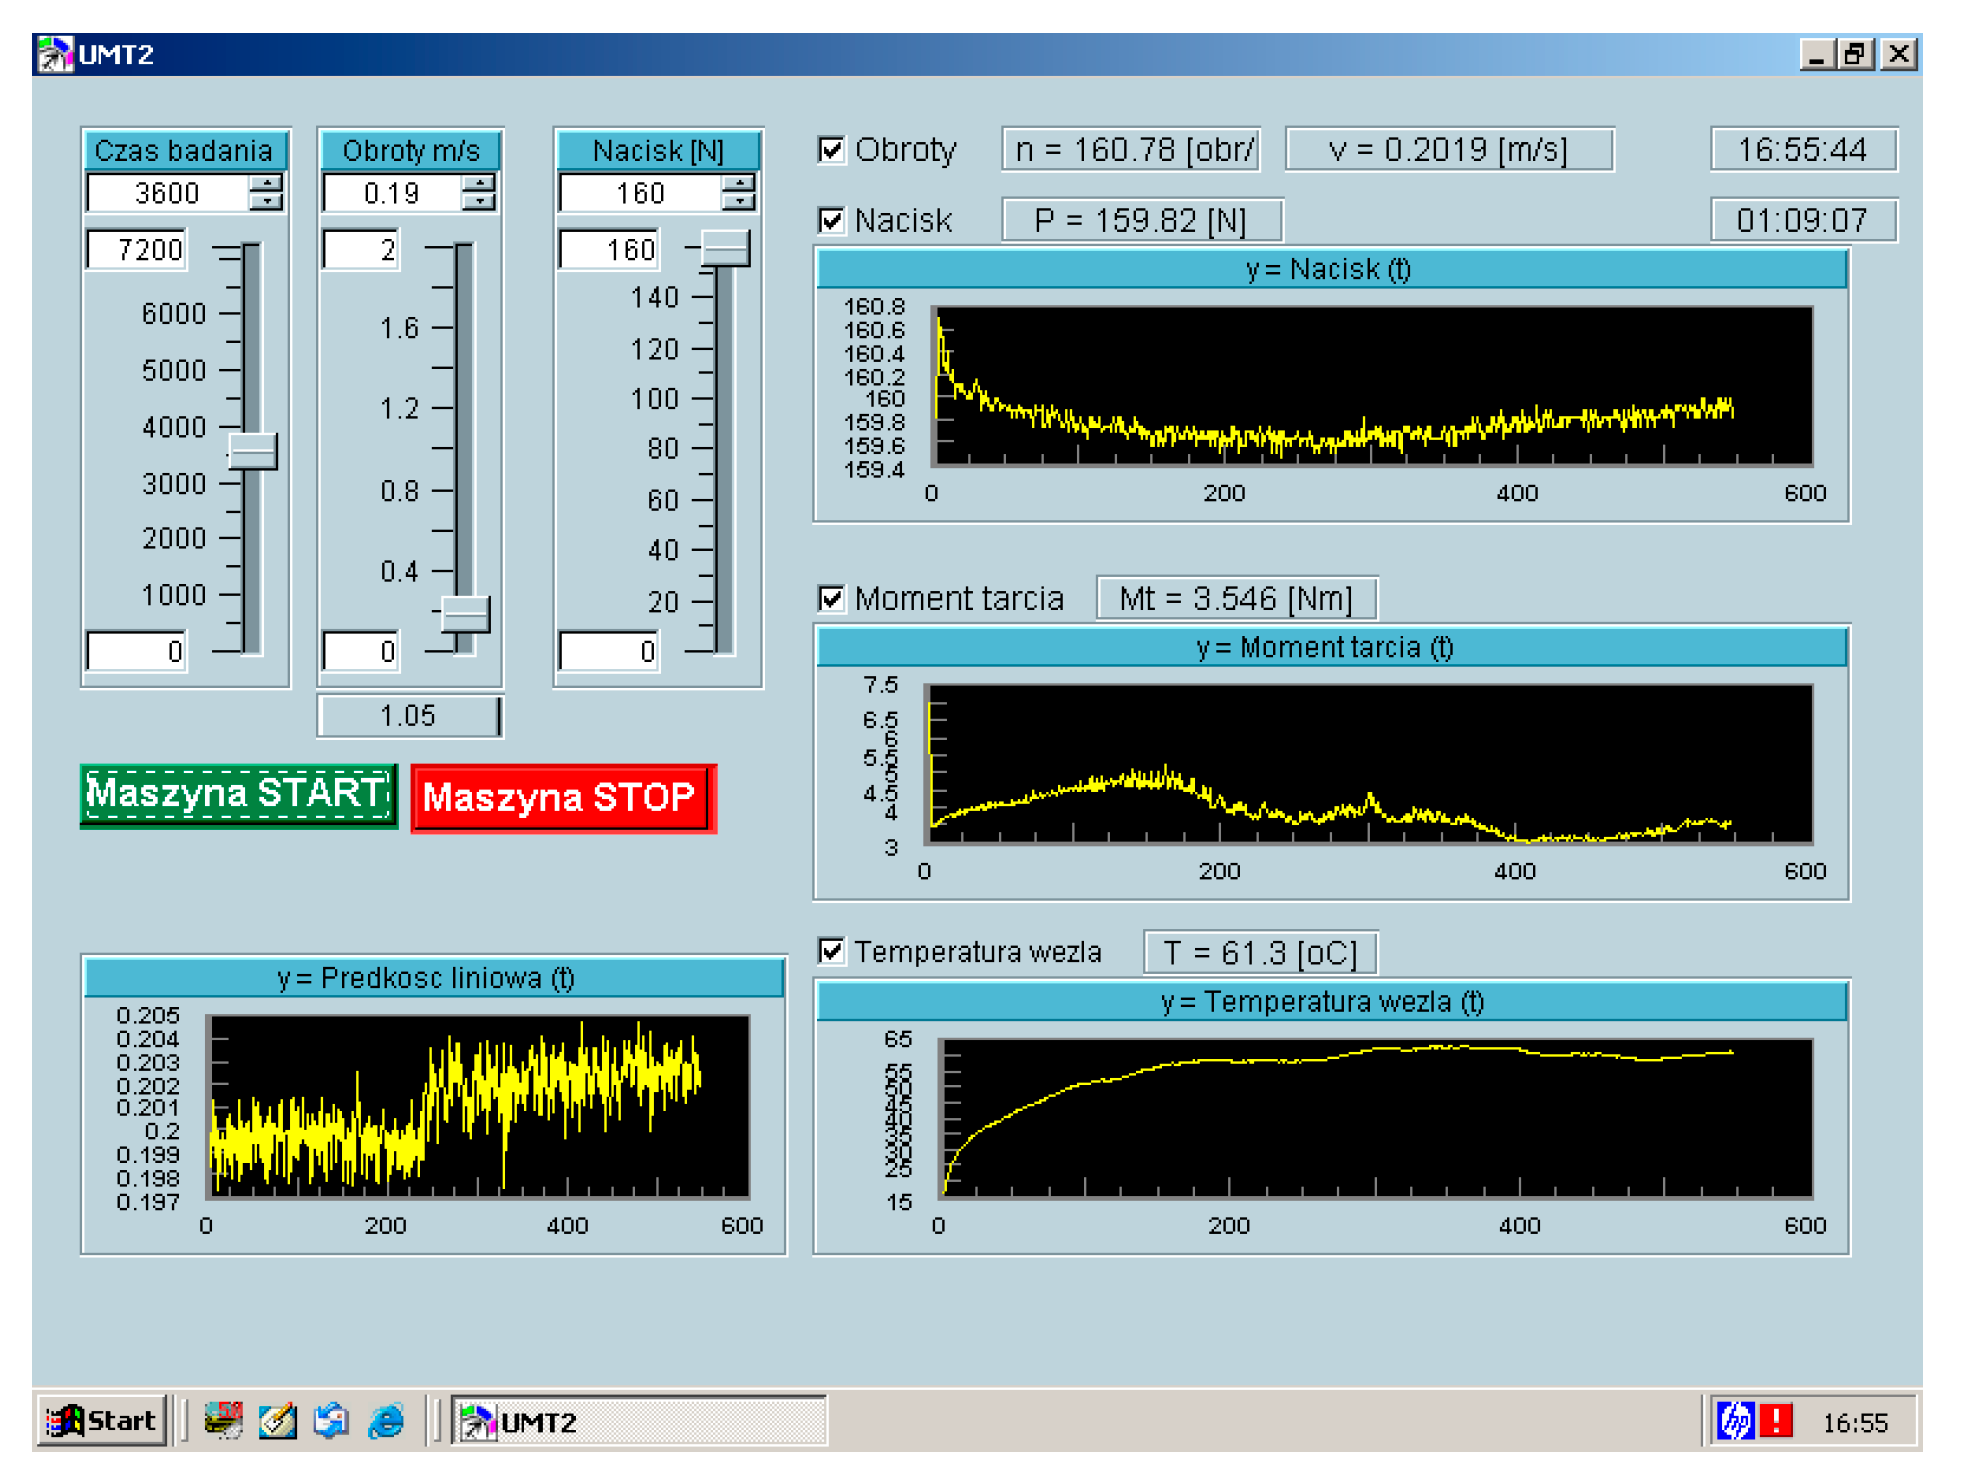Disable the Moment tarcia checkbox
1963x1483 pixels.
point(831,598)
